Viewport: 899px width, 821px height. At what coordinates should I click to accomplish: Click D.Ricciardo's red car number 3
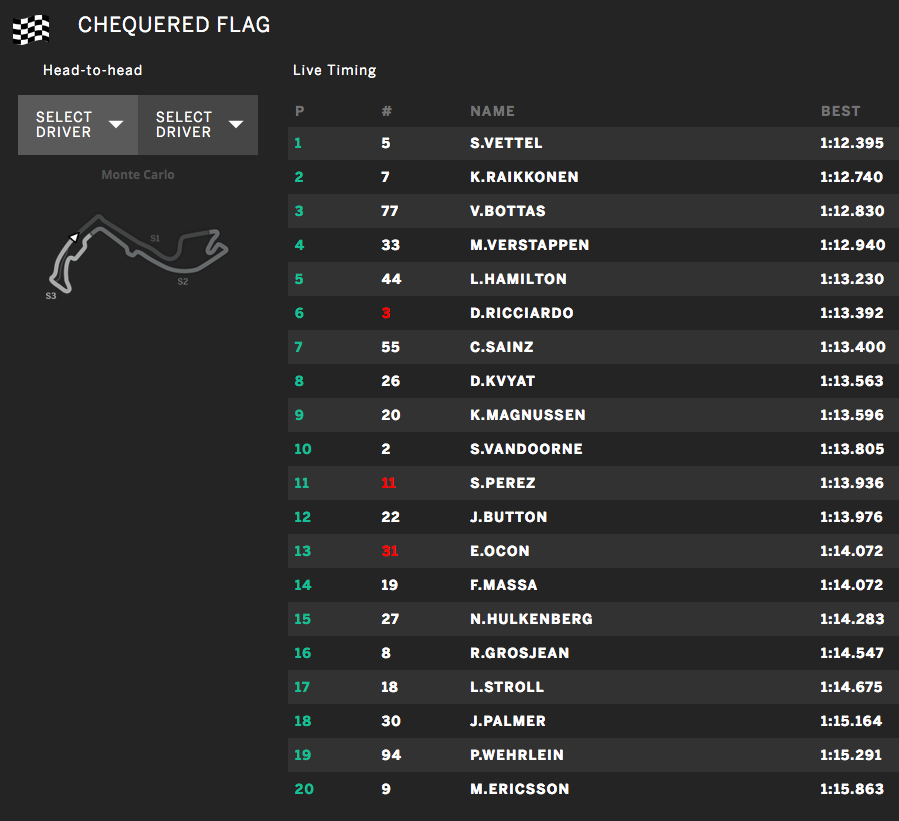[x=386, y=313]
